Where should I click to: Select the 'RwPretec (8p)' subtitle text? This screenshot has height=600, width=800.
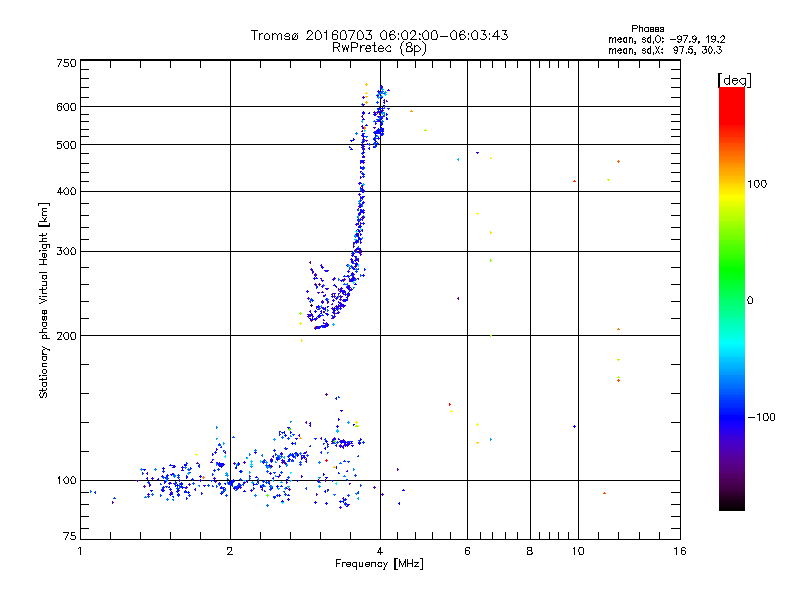tap(379, 48)
